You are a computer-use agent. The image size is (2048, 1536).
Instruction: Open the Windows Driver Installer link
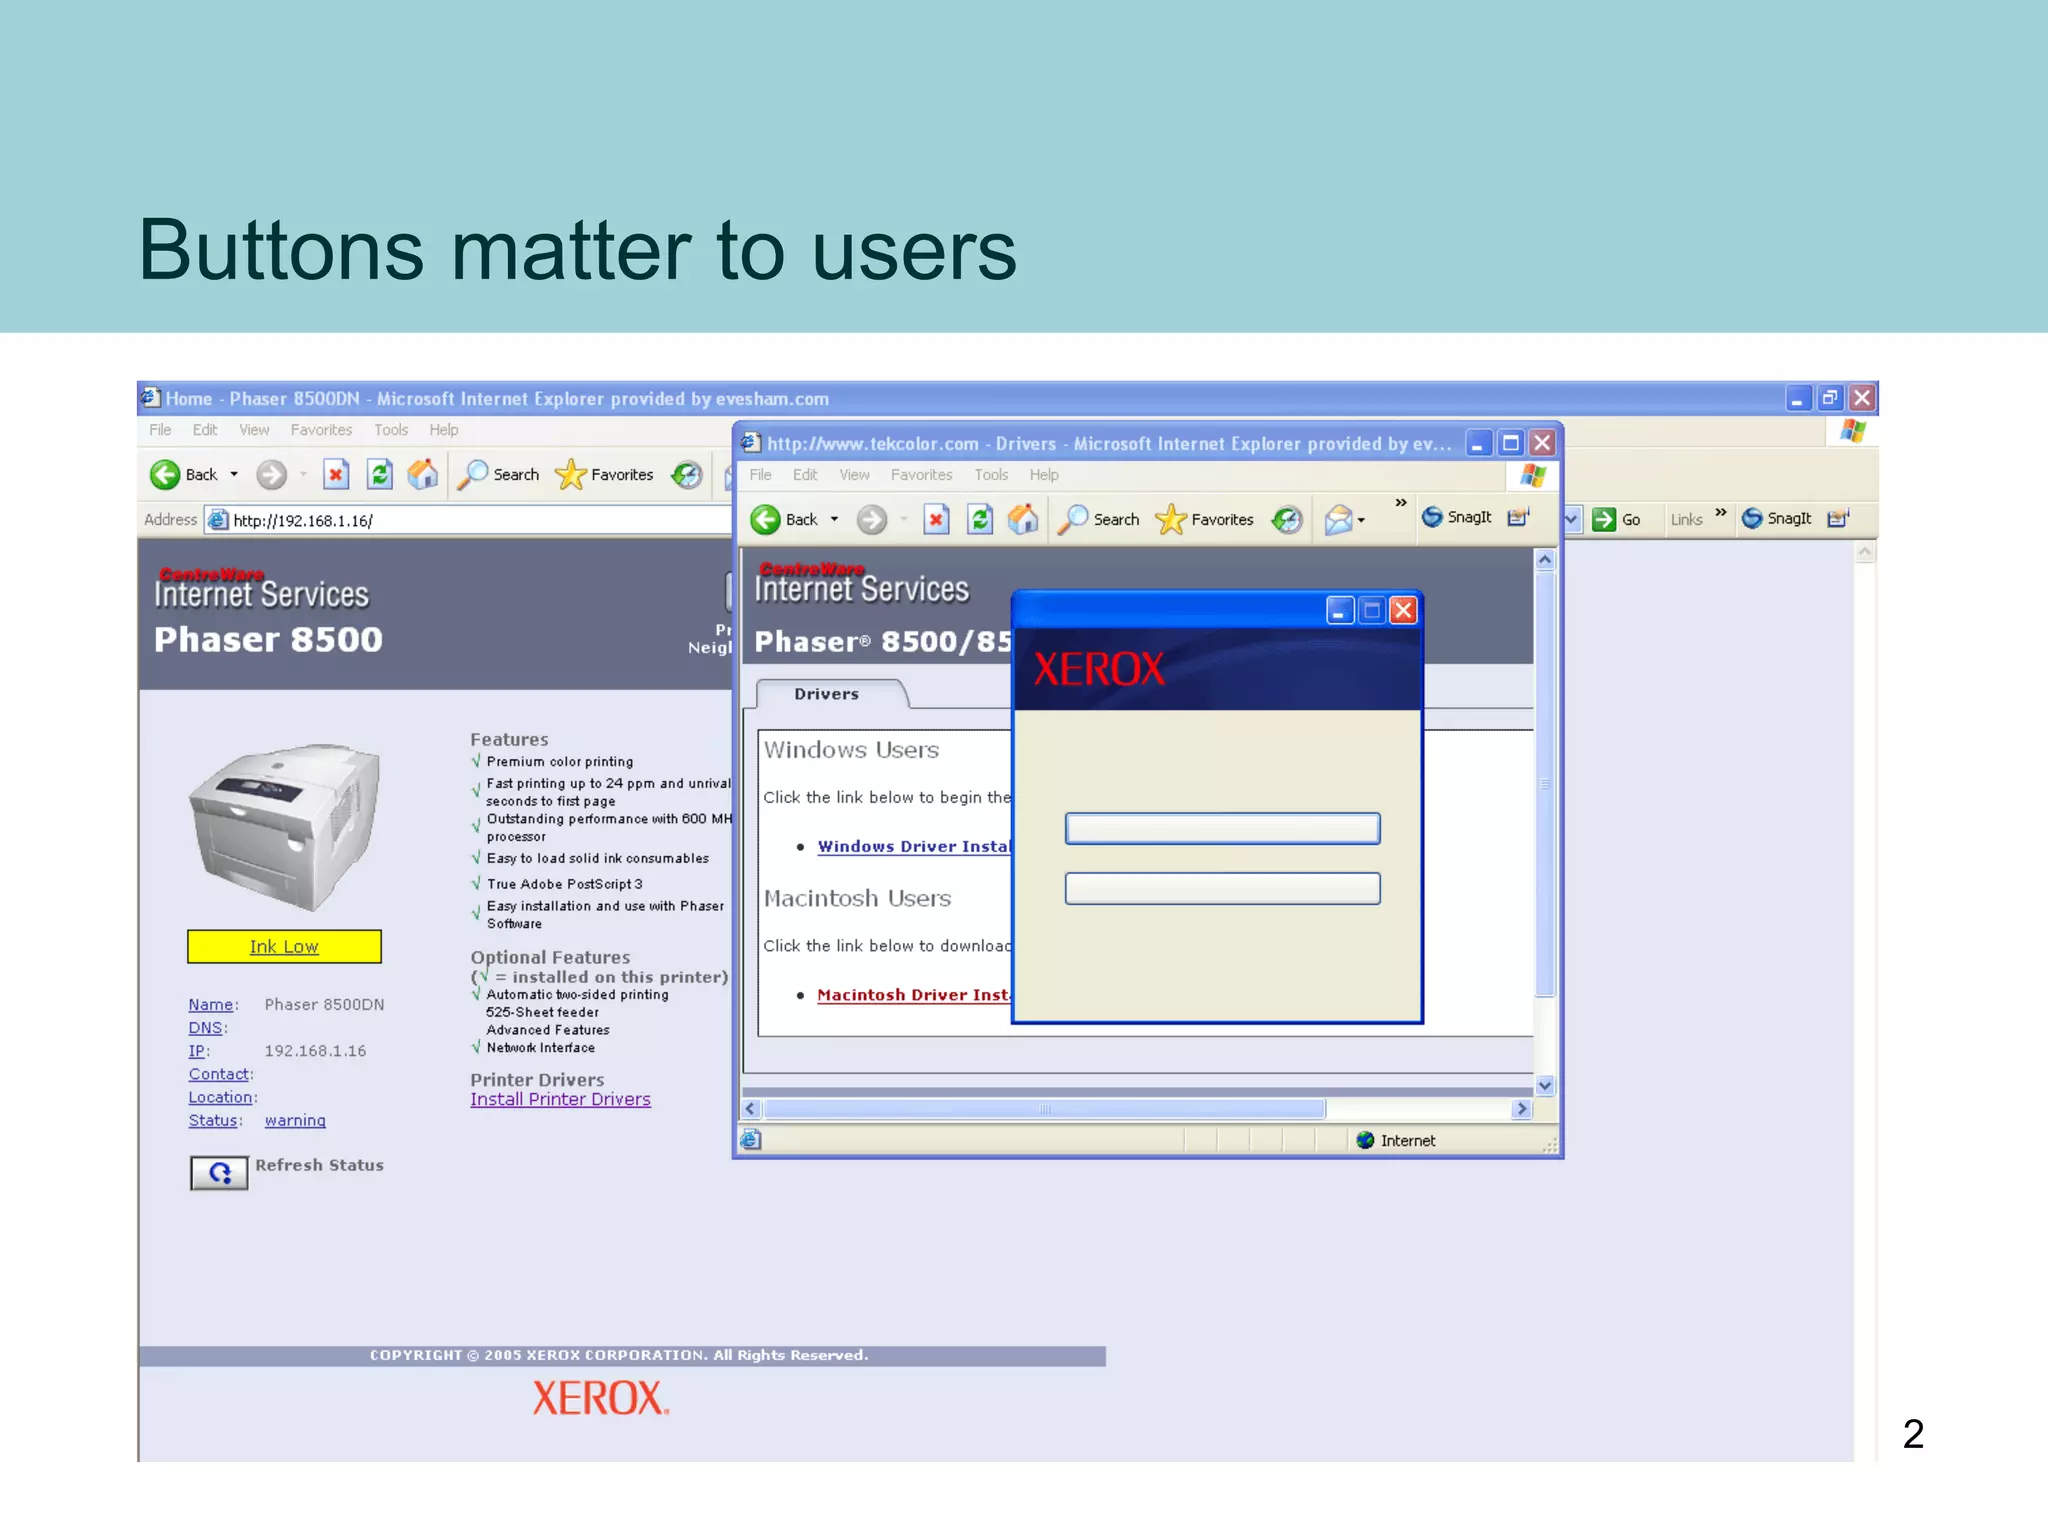coord(913,846)
